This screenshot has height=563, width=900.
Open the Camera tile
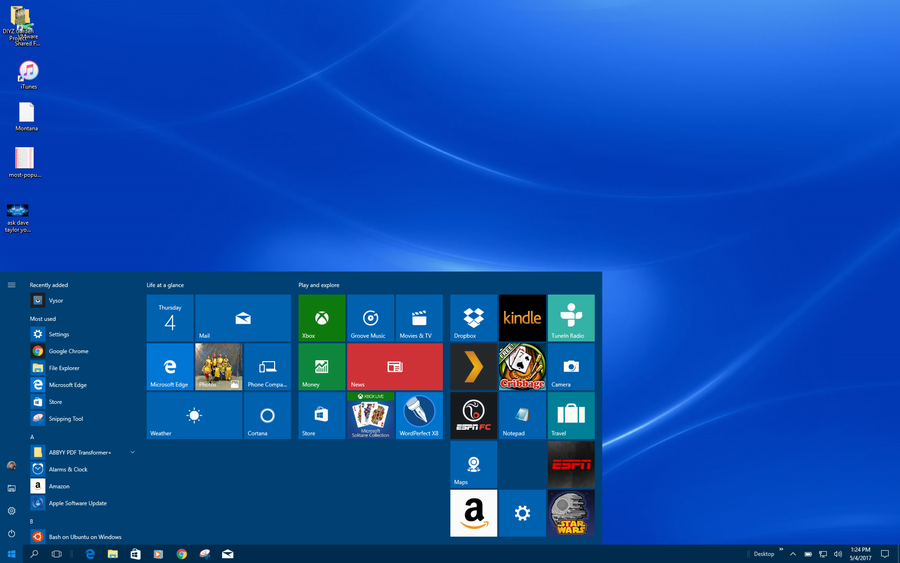(571, 367)
